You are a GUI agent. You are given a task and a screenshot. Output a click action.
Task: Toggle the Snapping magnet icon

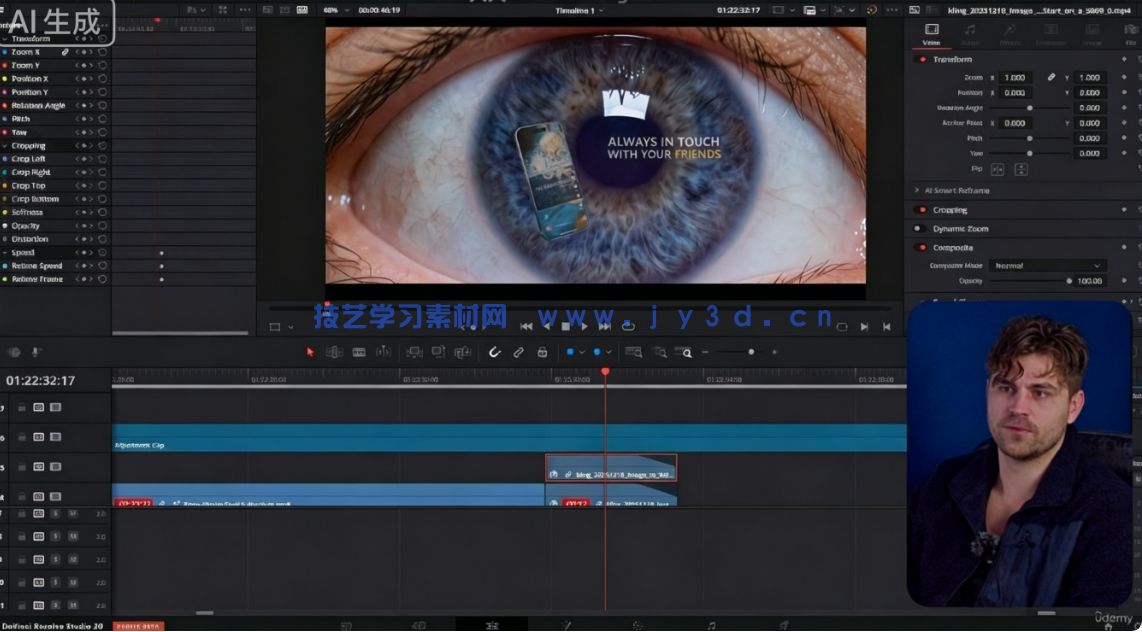coord(495,352)
